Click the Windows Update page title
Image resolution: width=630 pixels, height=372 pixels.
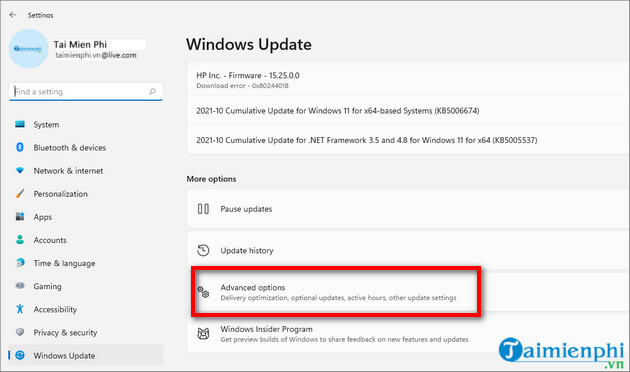[249, 44]
